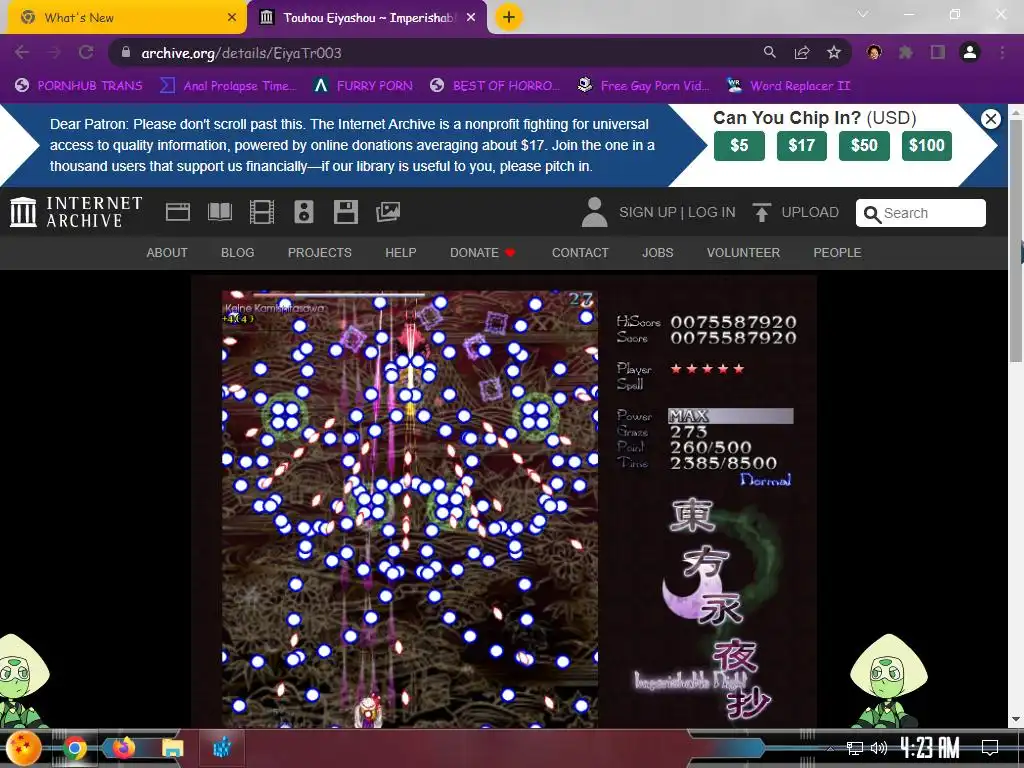Click the page vertical scrollbar thumb
Screen dimensions: 1024x768
click(x=1016, y=240)
